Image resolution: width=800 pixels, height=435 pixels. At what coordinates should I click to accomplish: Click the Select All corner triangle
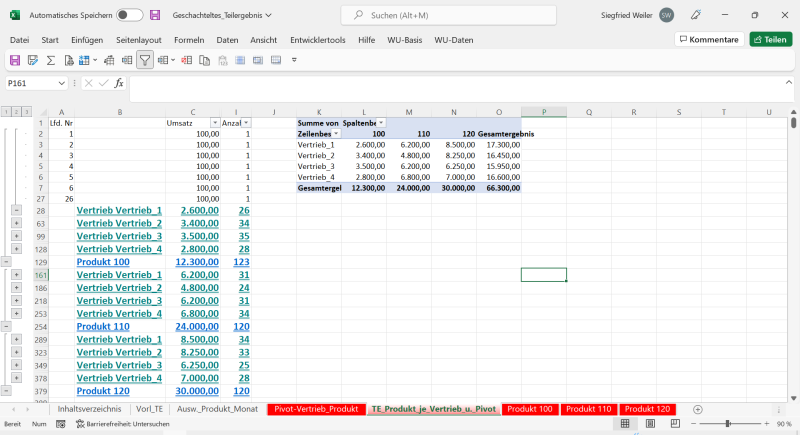pyautogui.click(x=43, y=112)
